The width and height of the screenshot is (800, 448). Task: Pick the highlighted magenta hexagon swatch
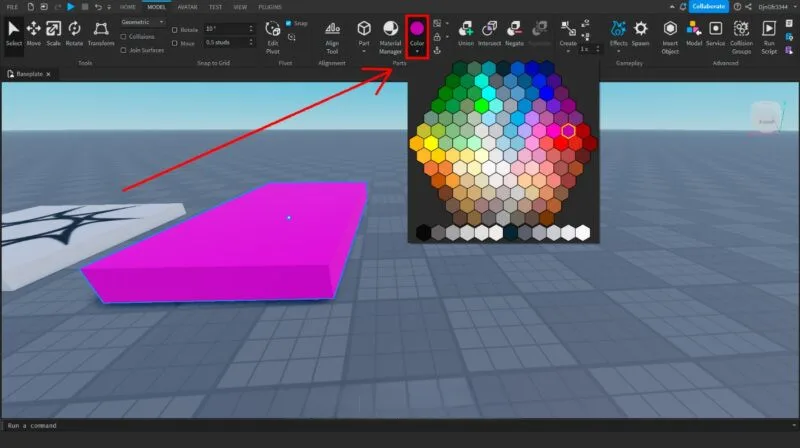point(568,131)
